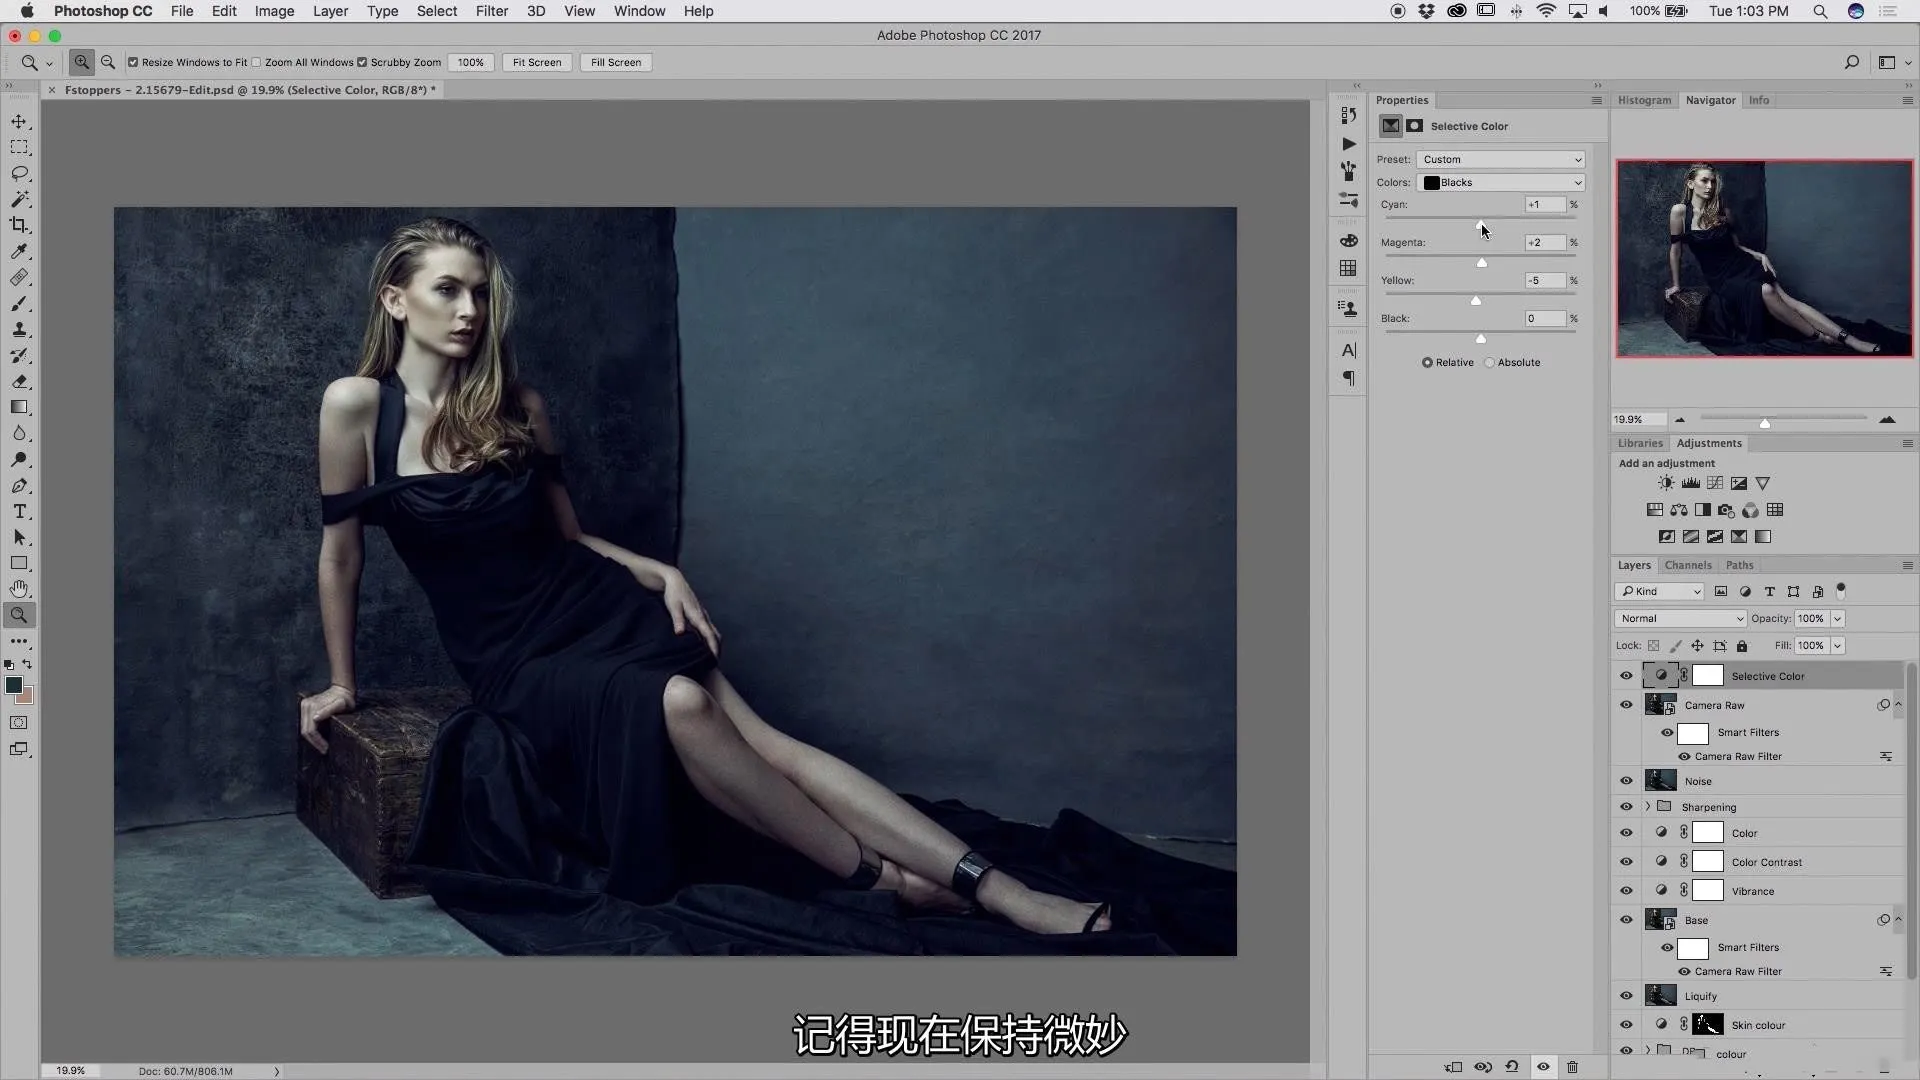The image size is (1920, 1080).
Task: Select Relative radio button in Properties
Action: click(1427, 361)
